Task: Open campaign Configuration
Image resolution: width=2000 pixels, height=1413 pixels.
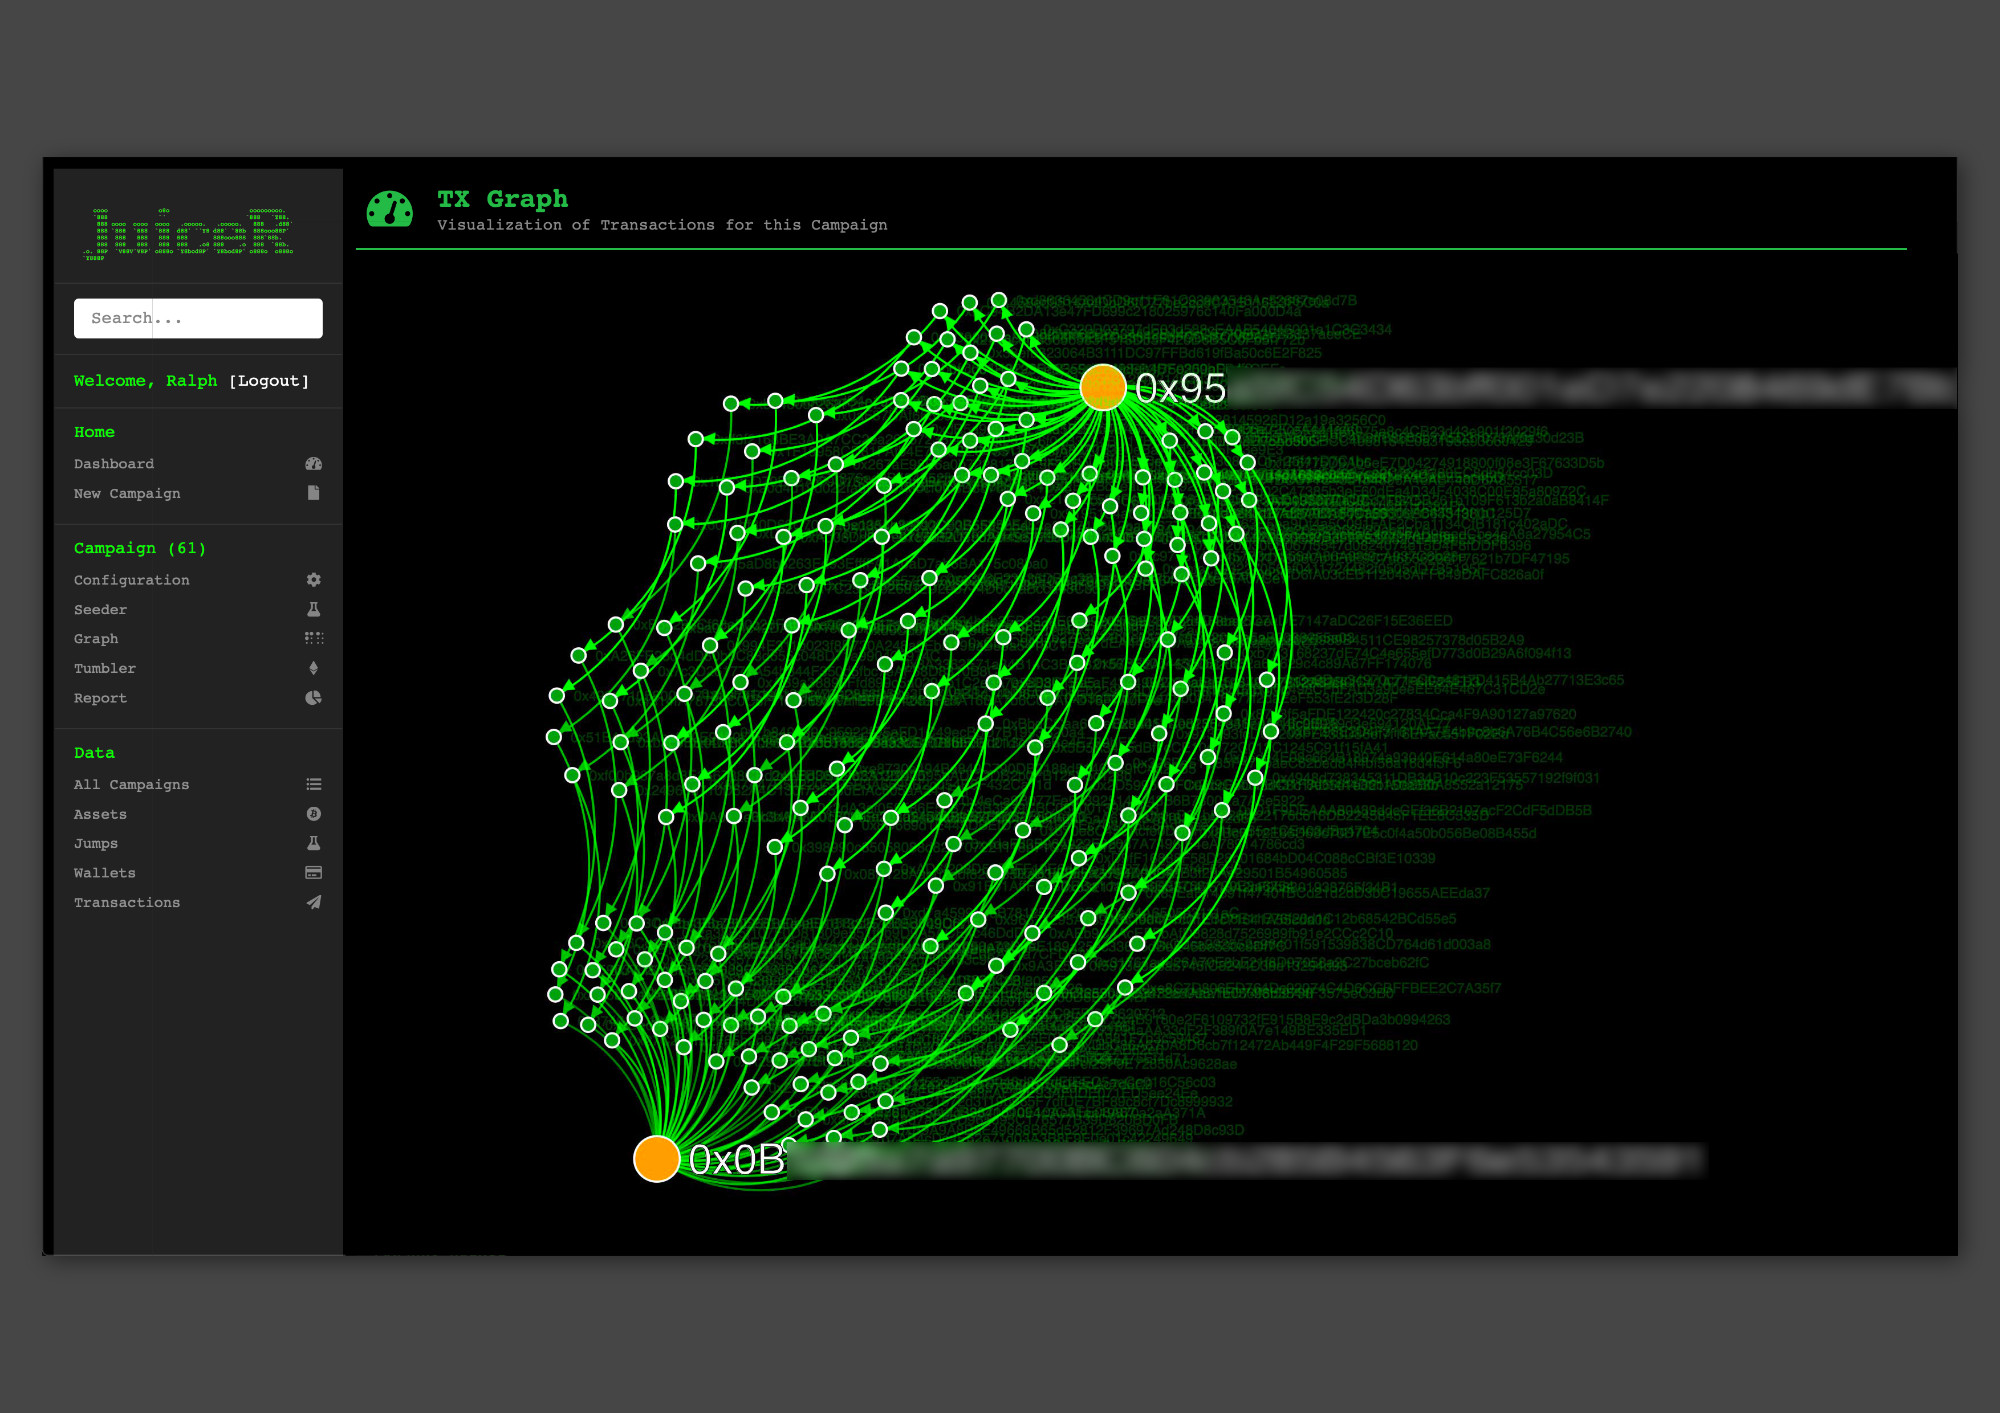Action: (131, 580)
